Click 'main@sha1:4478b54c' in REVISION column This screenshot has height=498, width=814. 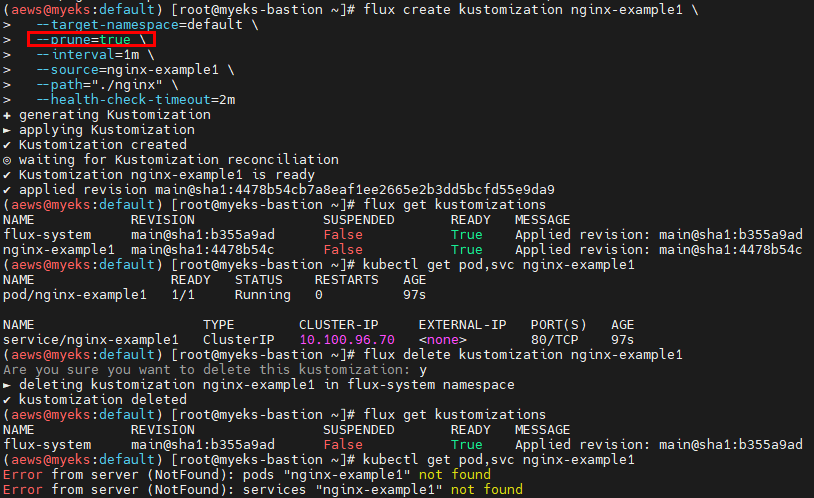[202, 250]
